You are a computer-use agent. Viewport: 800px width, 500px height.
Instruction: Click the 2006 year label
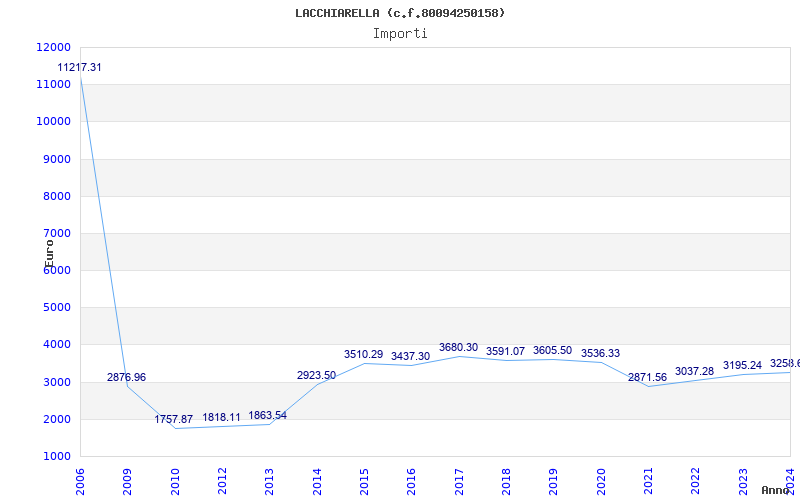tap(80, 481)
